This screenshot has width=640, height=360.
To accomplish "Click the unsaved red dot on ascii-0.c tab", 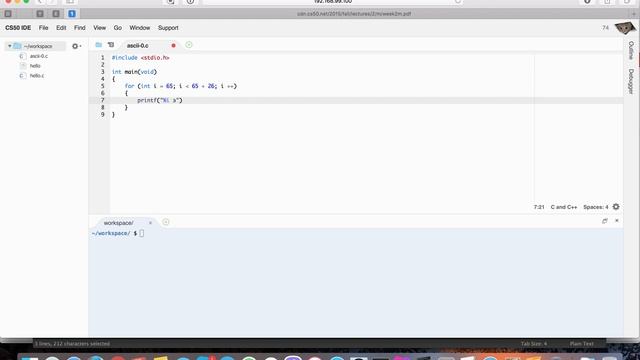I will (x=173, y=46).
